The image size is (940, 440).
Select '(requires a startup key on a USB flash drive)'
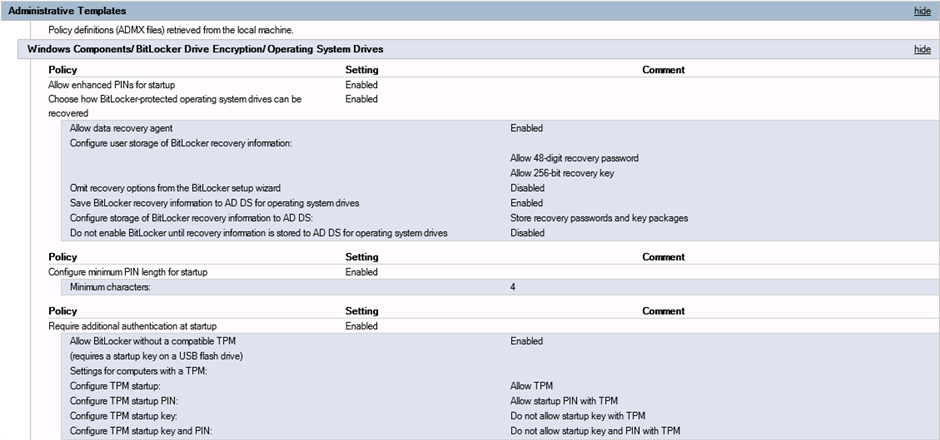tap(156, 356)
